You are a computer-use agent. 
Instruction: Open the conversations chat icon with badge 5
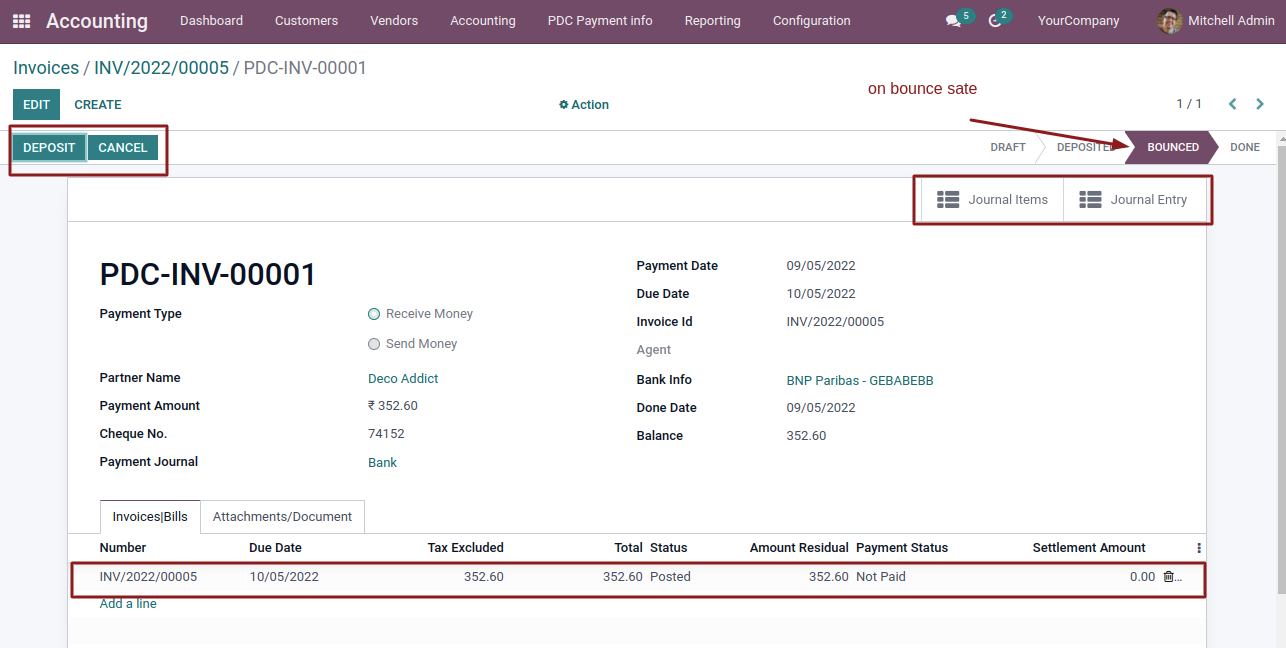[x=953, y=21]
